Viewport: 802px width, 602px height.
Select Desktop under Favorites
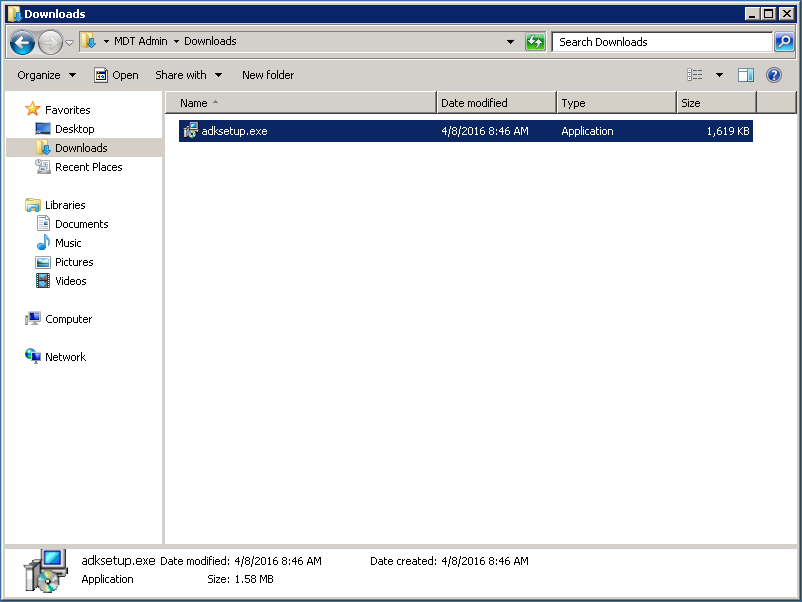click(74, 129)
